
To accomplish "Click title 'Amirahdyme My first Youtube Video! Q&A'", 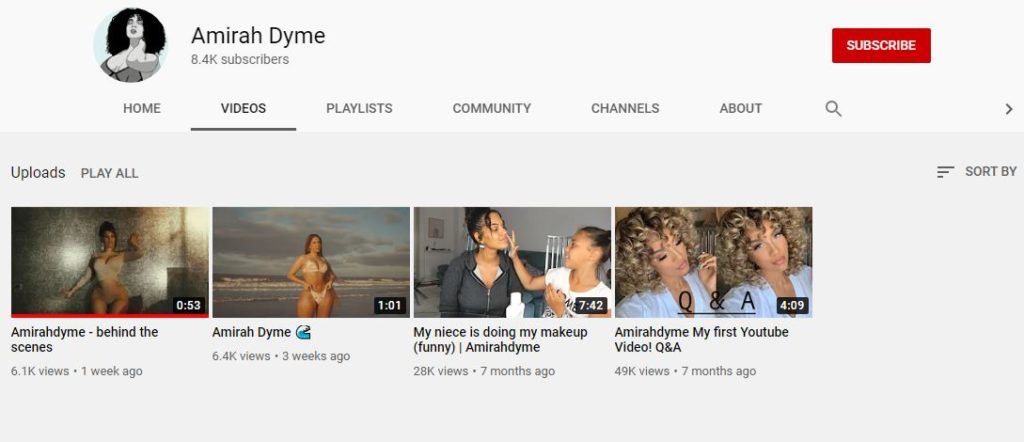I will (x=701, y=339).
